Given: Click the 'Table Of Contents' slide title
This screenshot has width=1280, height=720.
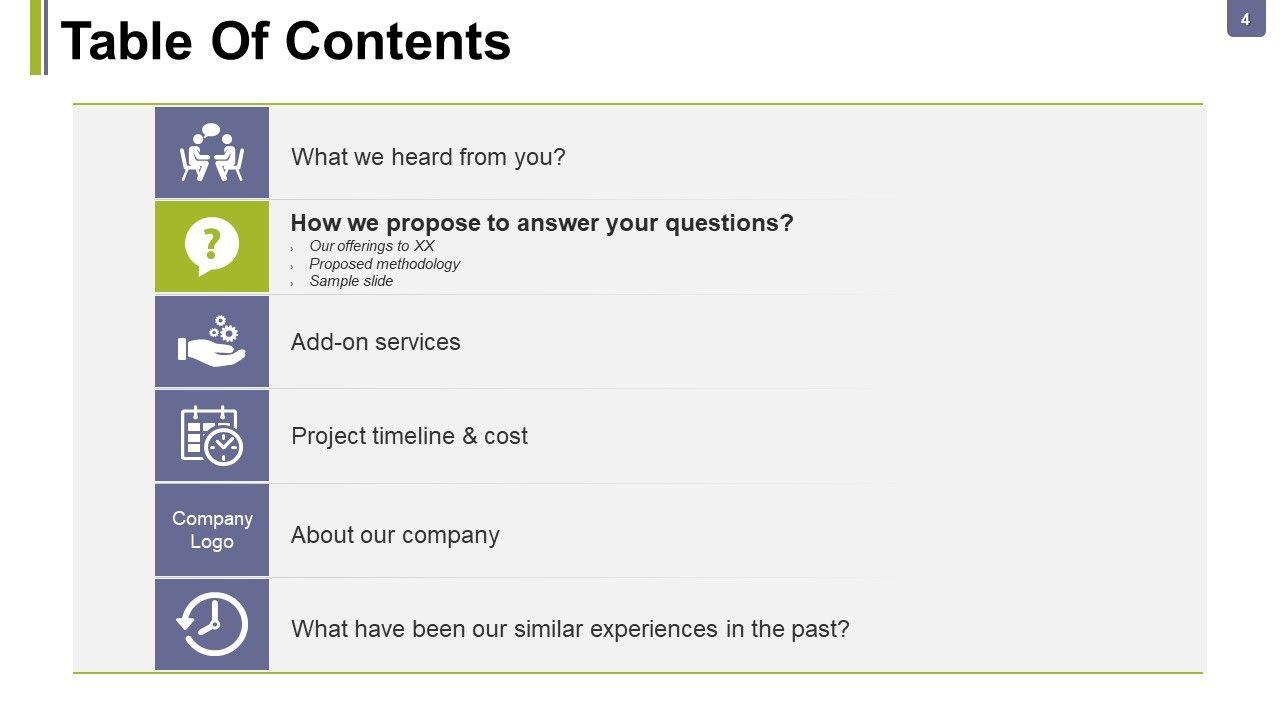Looking at the screenshot, I should pyautogui.click(x=286, y=42).
